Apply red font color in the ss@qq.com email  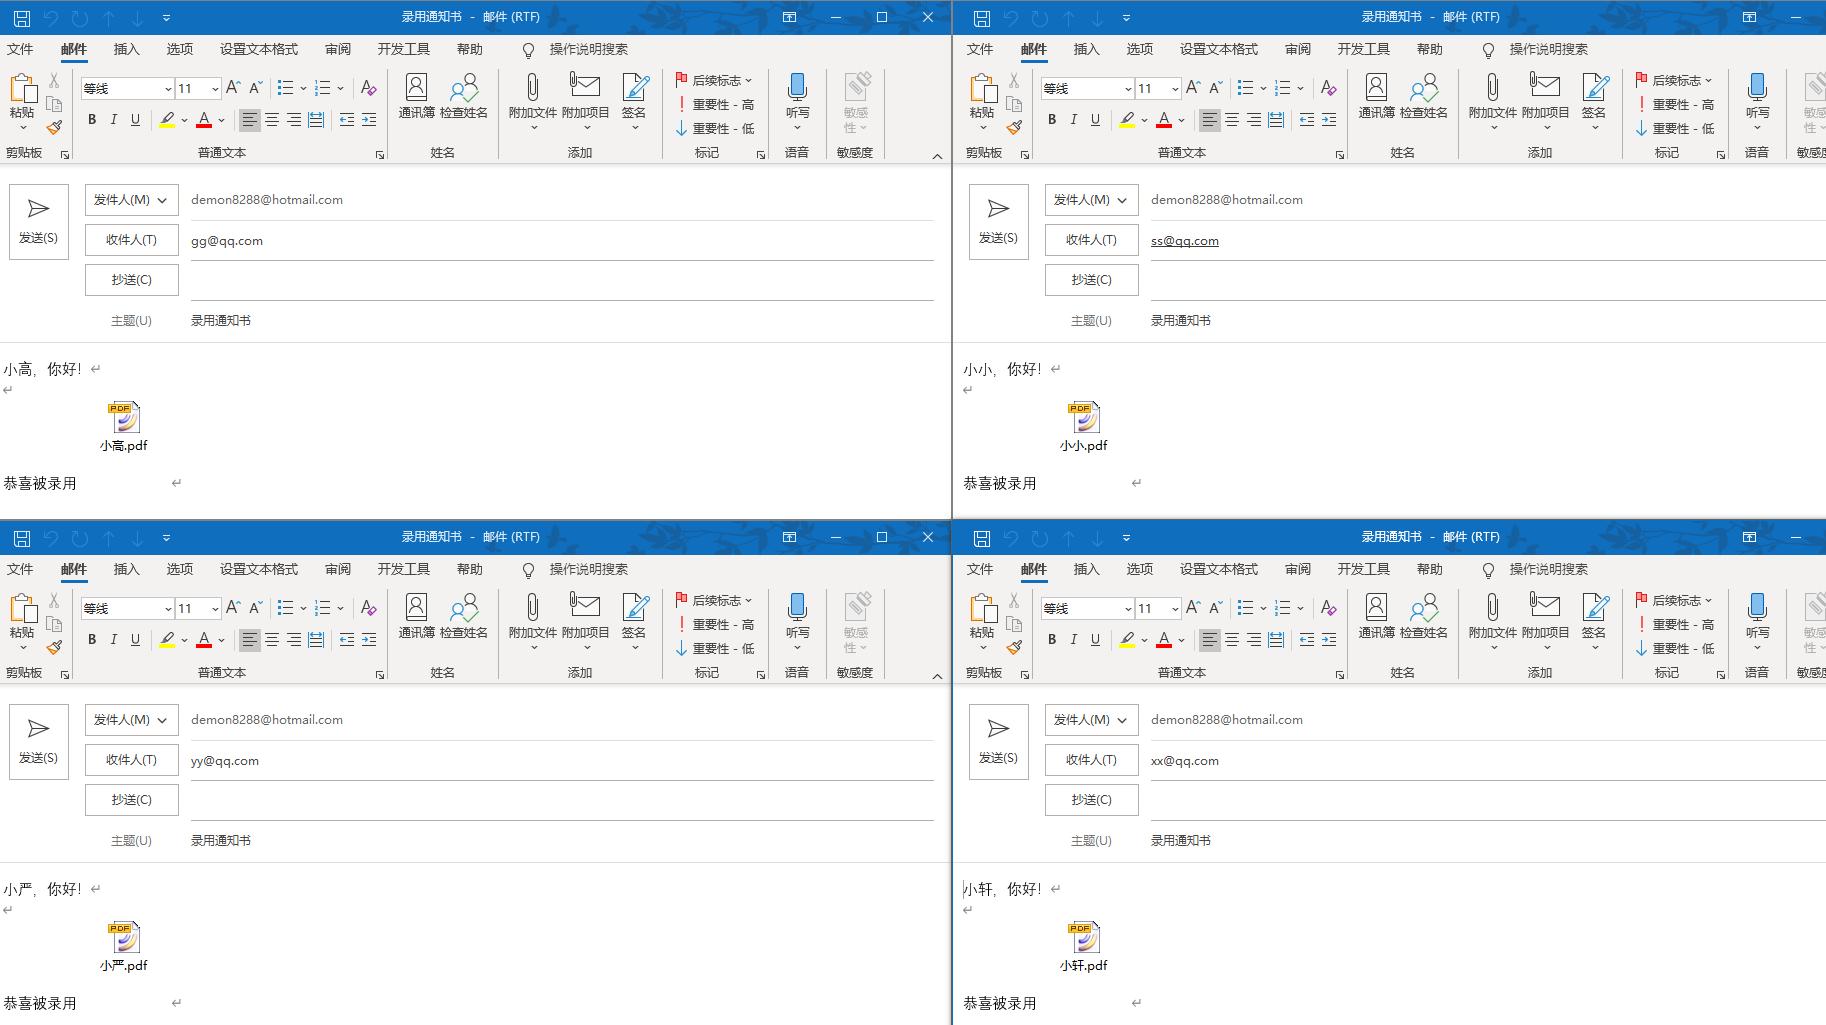click(x=1164, y=120)
